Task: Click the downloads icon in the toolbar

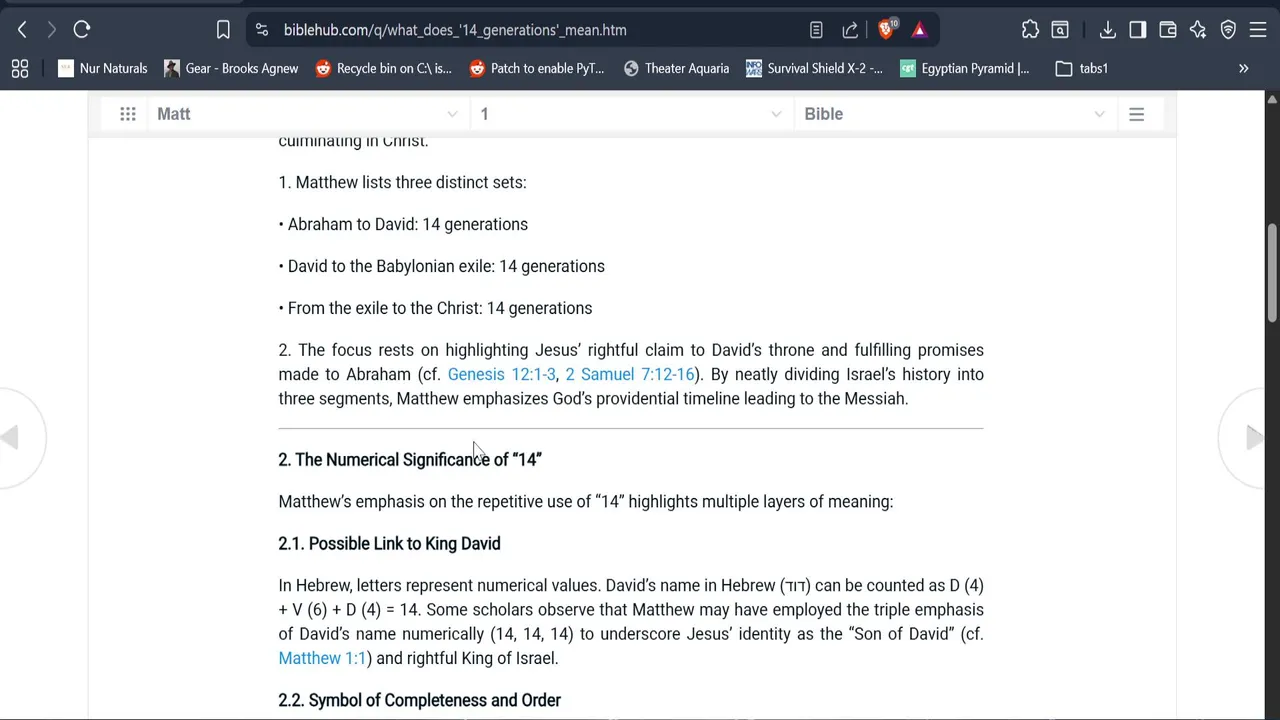Action: tap(1107, 30)
